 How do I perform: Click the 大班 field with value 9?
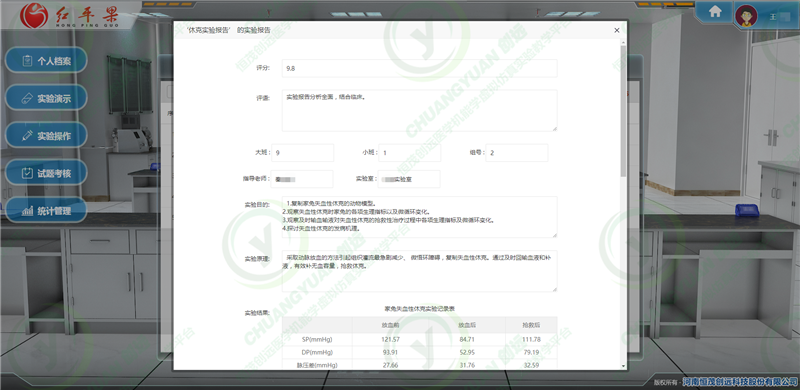(x=303, y=153)
